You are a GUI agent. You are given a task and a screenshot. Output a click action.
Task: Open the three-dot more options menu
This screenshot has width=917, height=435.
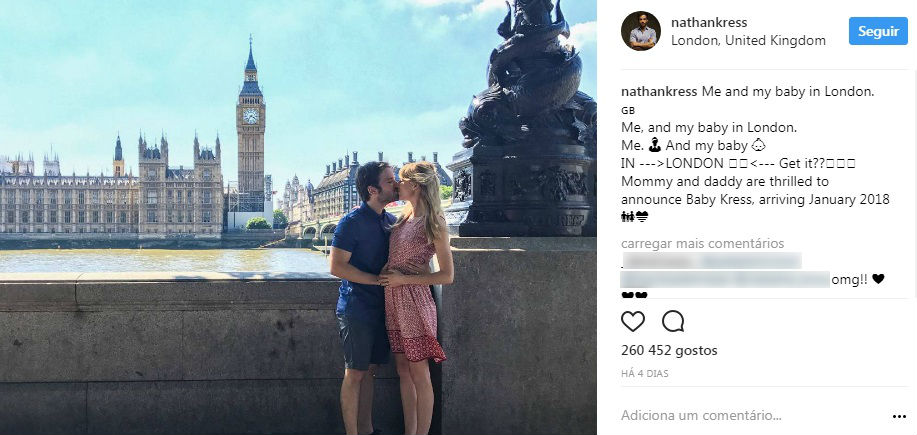coord(899,416)
